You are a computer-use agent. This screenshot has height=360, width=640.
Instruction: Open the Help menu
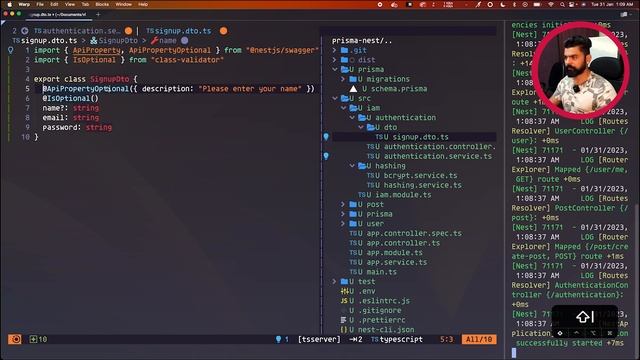click(x=143, y=4)
